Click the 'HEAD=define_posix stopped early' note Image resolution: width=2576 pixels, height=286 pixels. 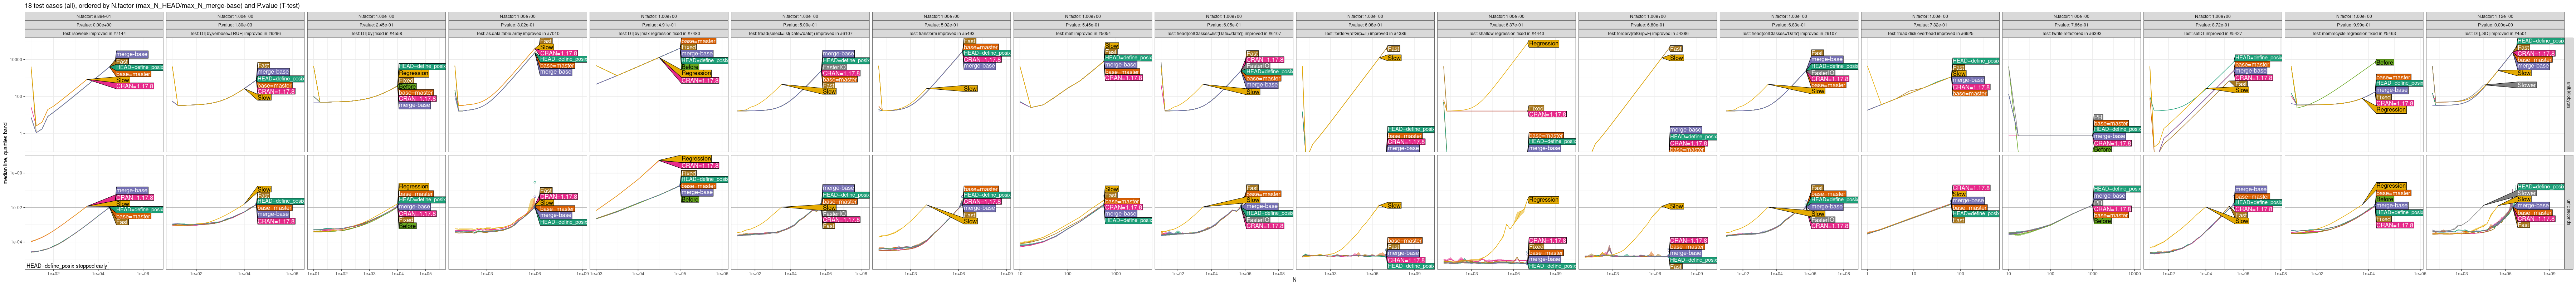67,266
